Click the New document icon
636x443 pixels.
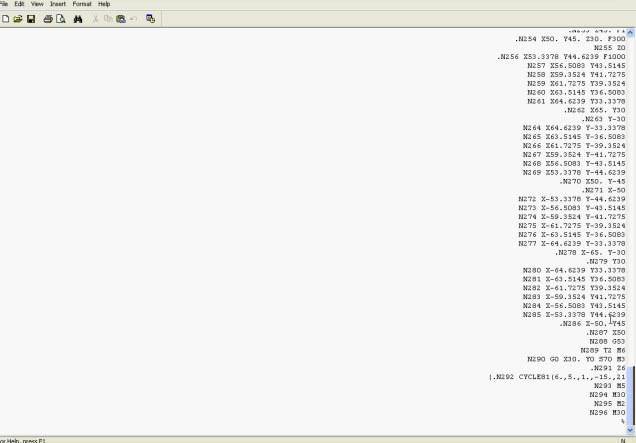click(6, 19)
